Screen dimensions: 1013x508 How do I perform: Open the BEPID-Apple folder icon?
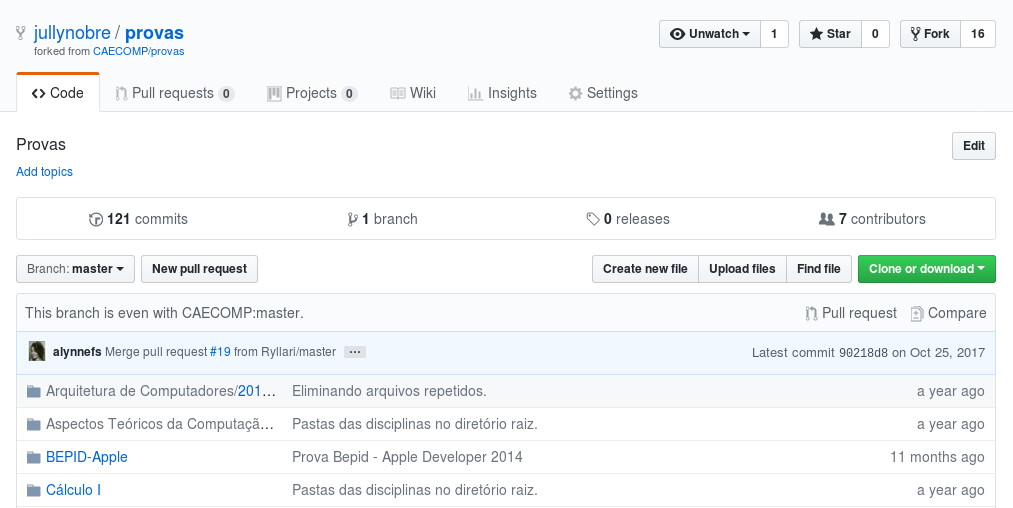coord(34,458)
